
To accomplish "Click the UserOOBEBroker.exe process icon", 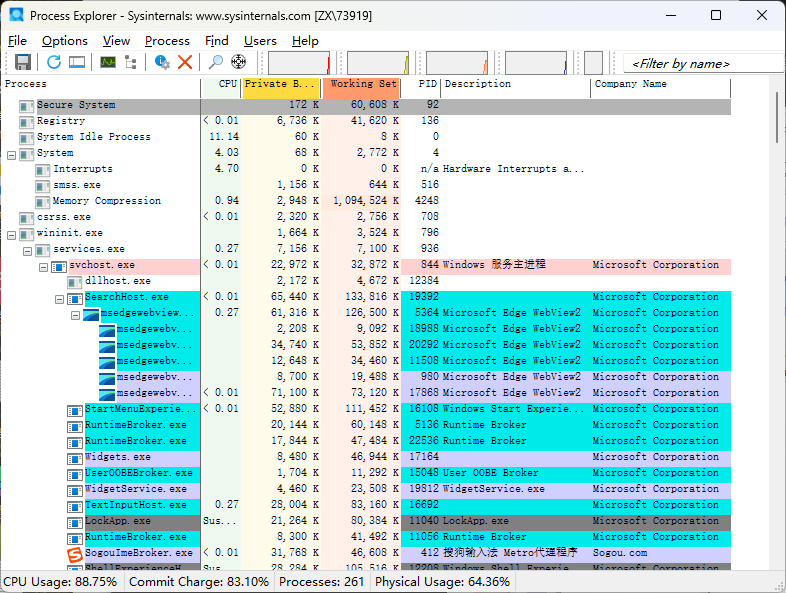I will (75, 475).
